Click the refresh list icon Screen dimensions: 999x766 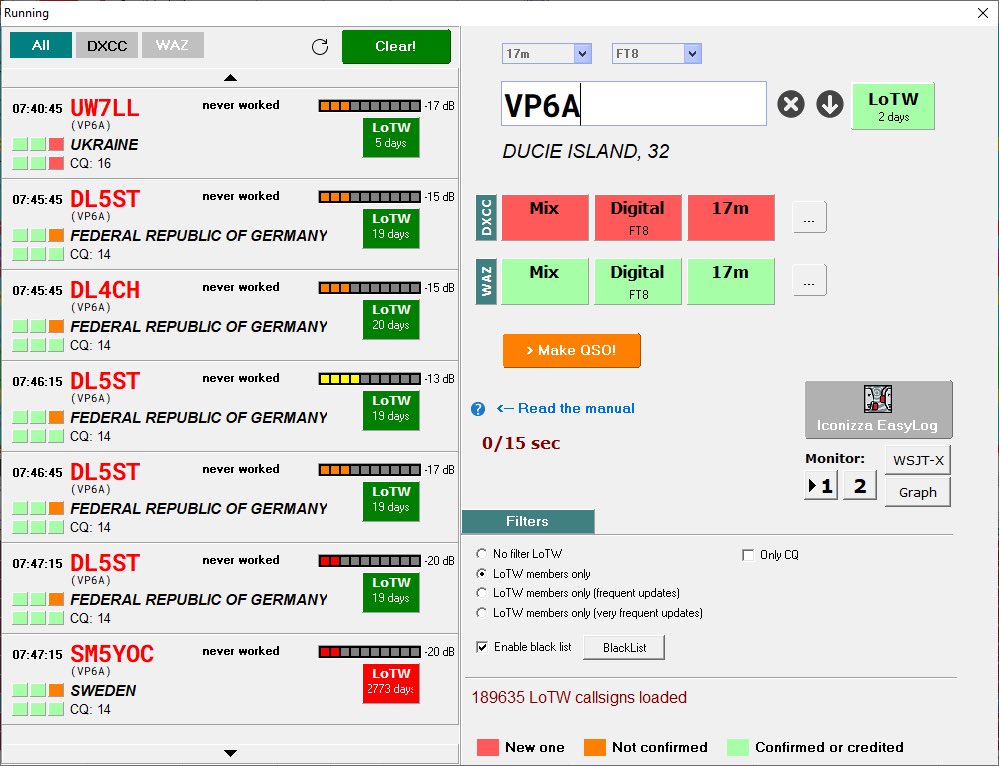coord(320,47)
